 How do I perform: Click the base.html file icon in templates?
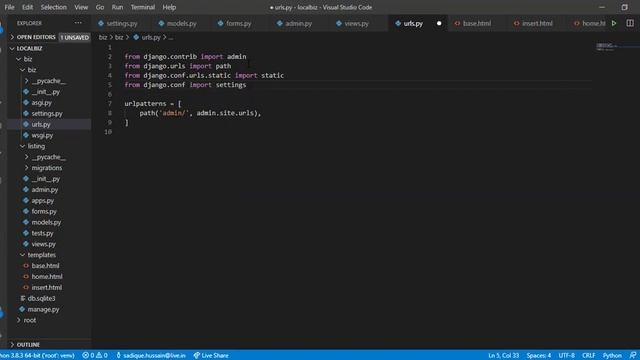pyautogui.click(x=26, y=266)
